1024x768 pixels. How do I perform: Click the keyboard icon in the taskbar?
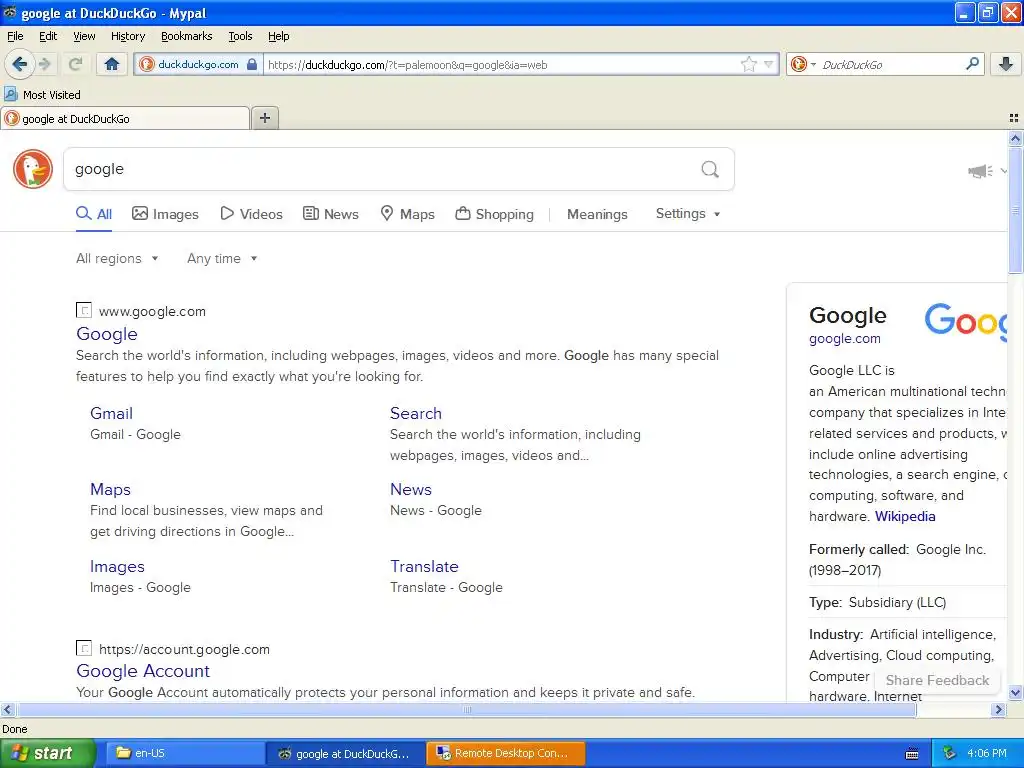pos(912,754)
